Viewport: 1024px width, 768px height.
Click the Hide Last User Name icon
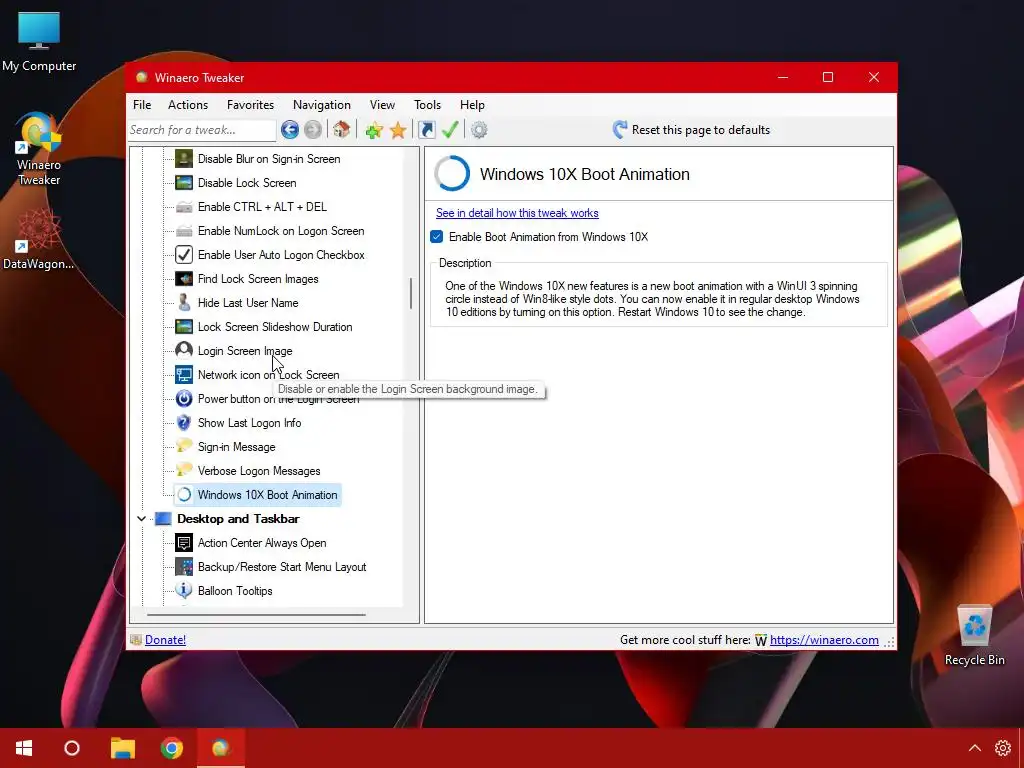tap(184, 302)
